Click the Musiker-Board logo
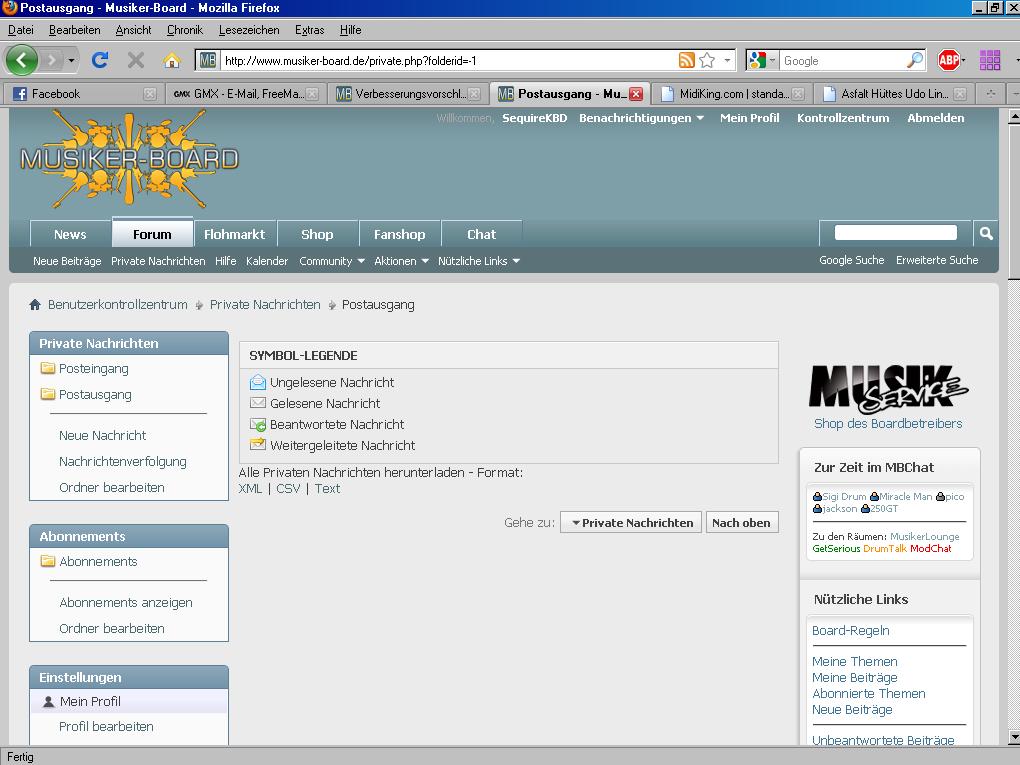Image resolution: width=1020 pixels, height=765 pixels. click(x=130, y=159)
